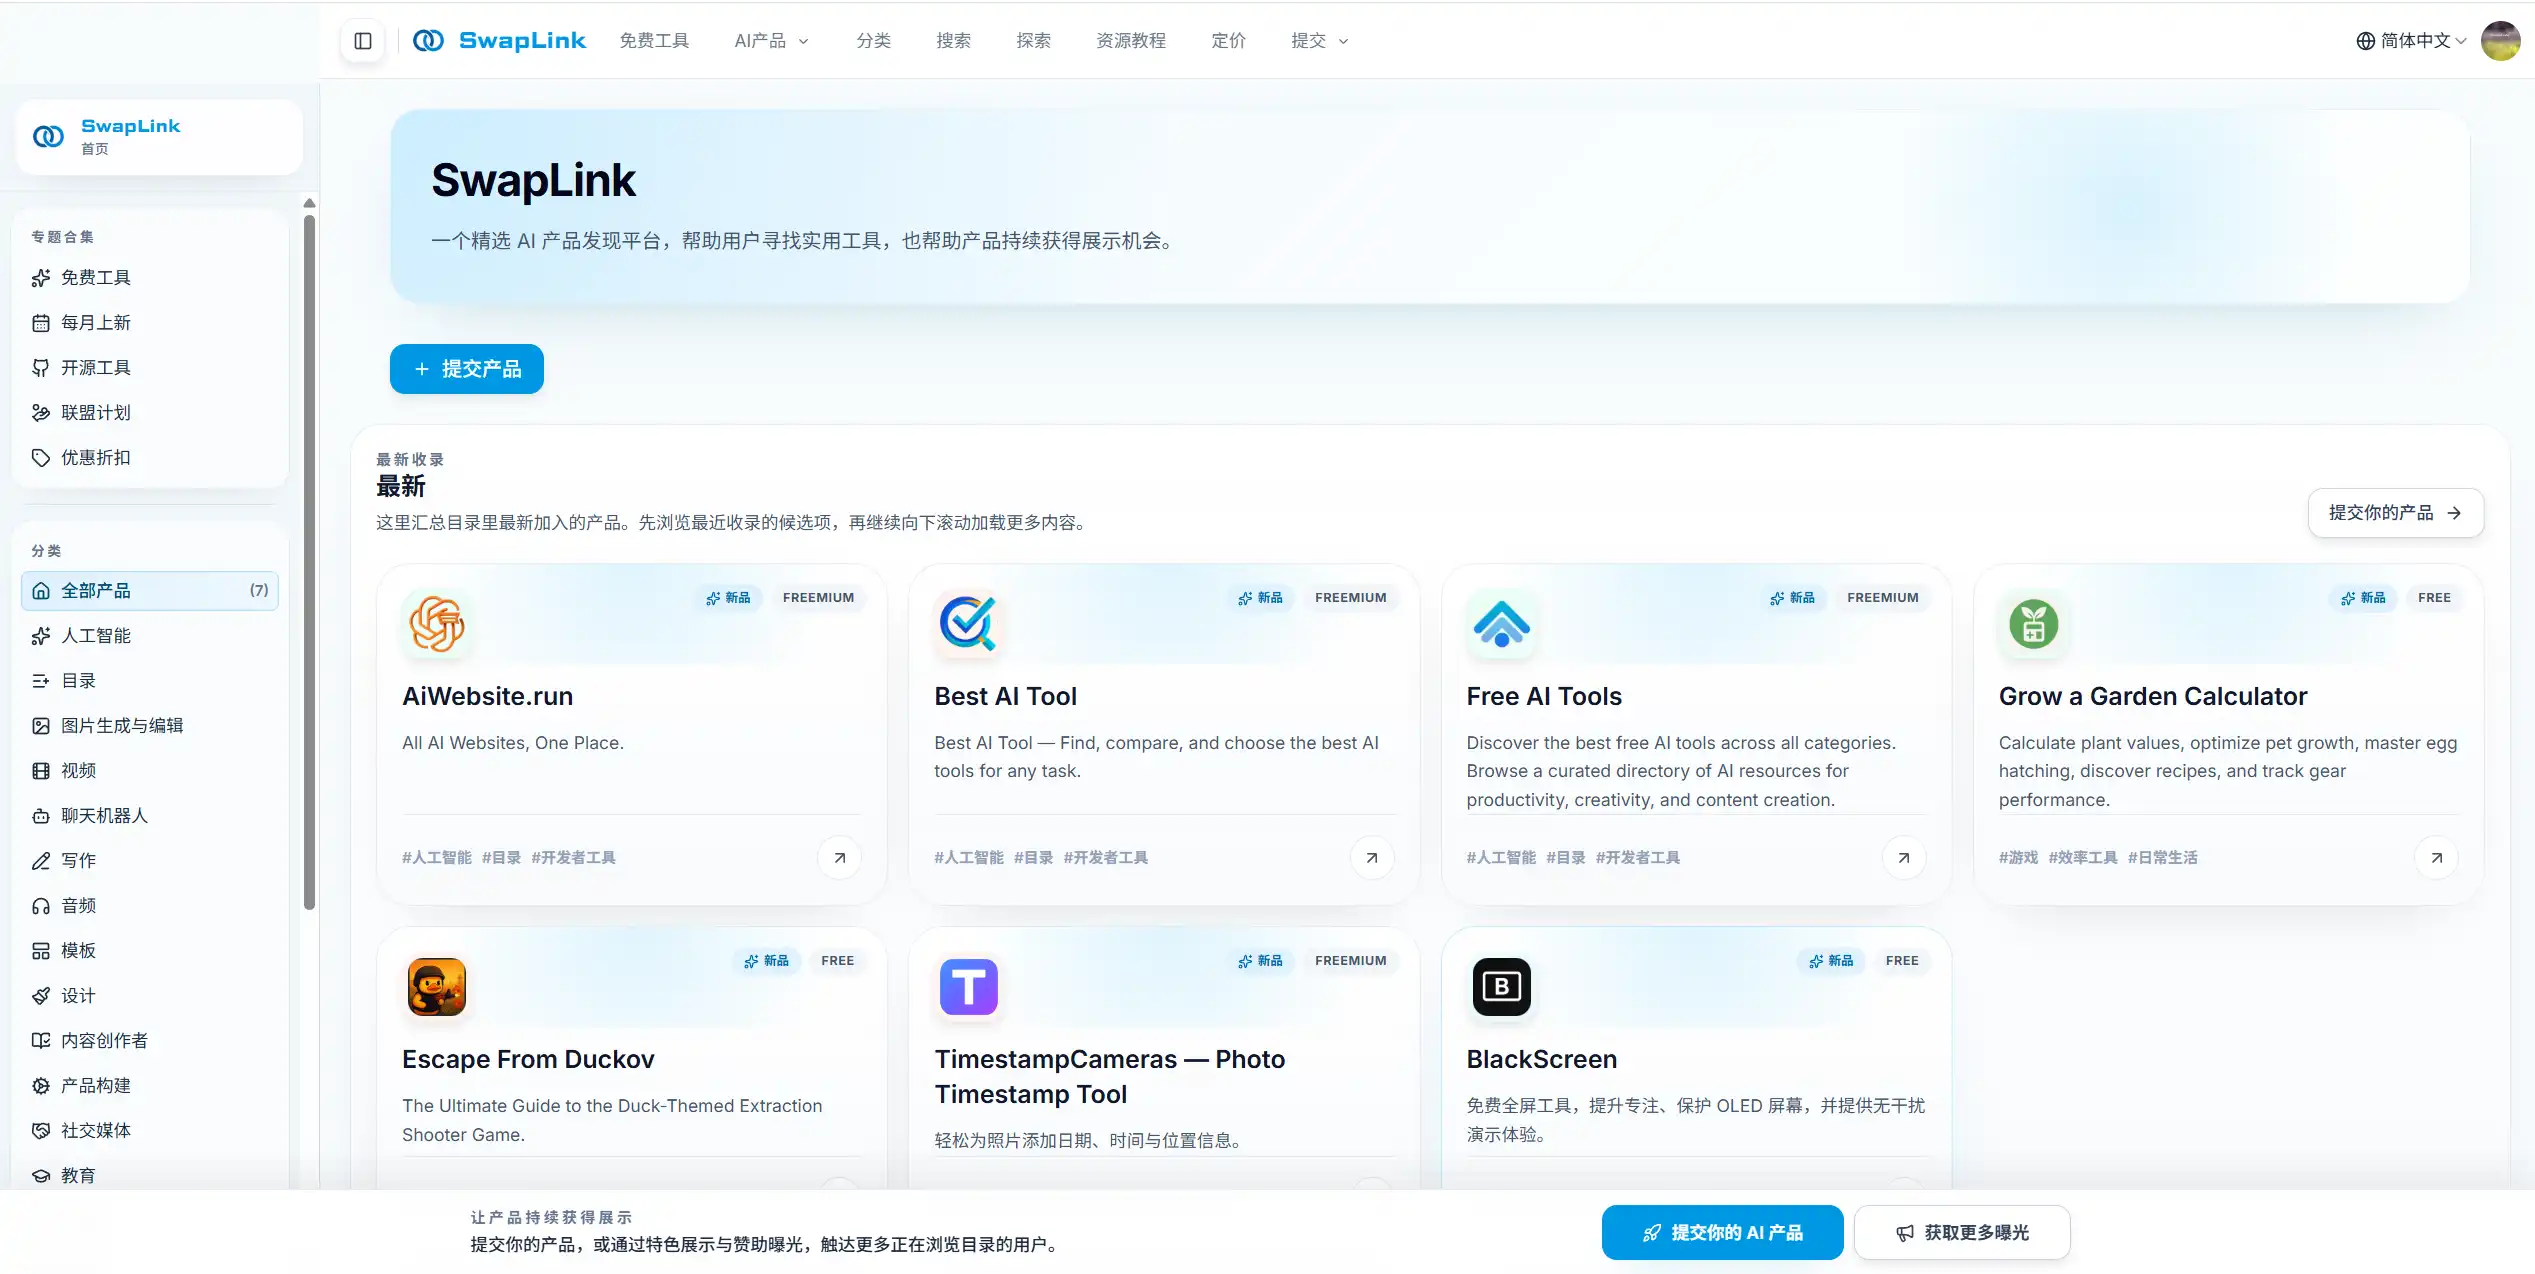Open 搜索 in top navigation
This screenshot has height=1274, width=2535.
coord(953,41)
